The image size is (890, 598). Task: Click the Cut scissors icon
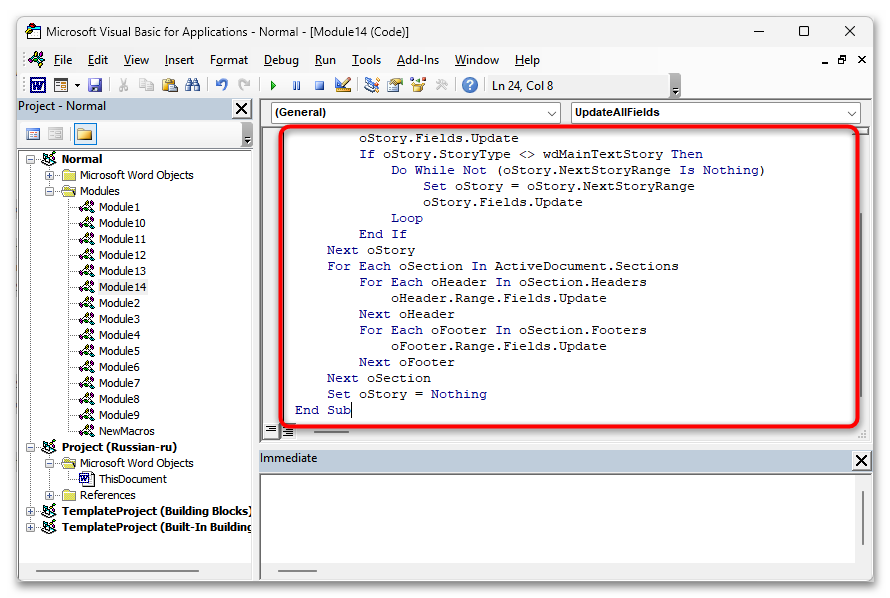[x=123, y=86]
